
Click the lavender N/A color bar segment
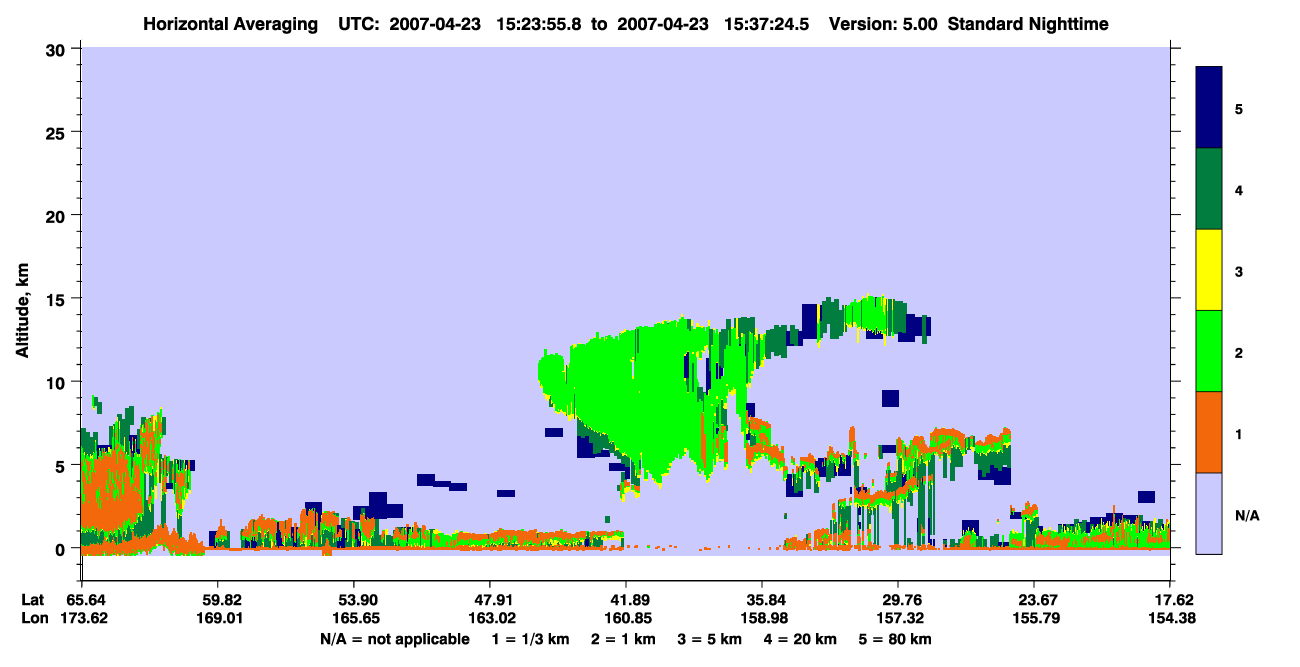[1209, 513]
